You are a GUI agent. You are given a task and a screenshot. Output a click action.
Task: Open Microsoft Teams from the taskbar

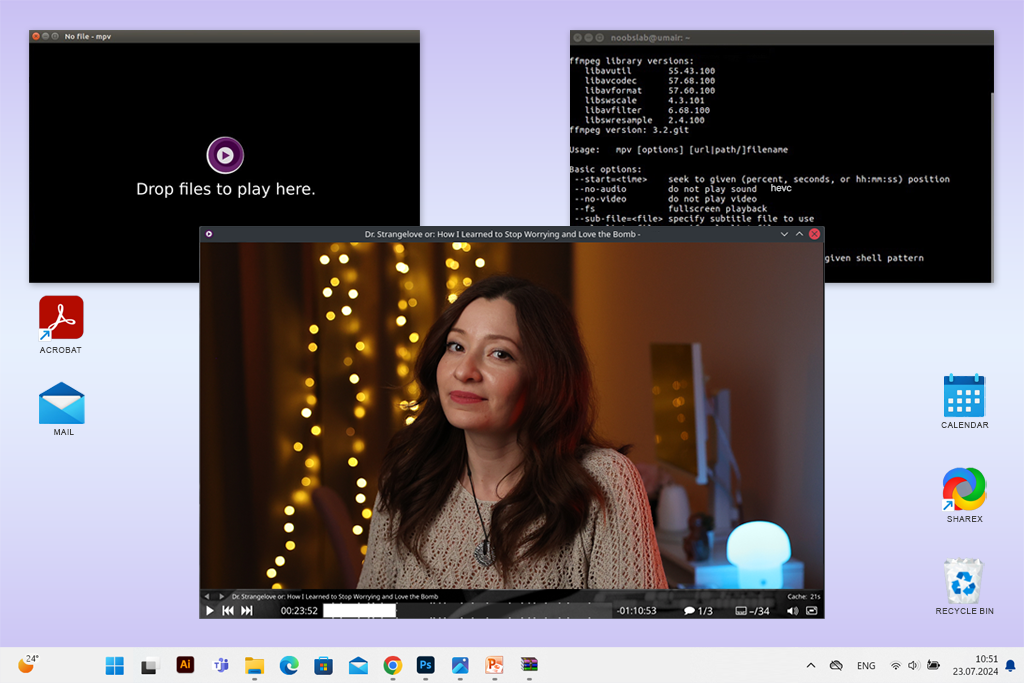click(221, 665)
